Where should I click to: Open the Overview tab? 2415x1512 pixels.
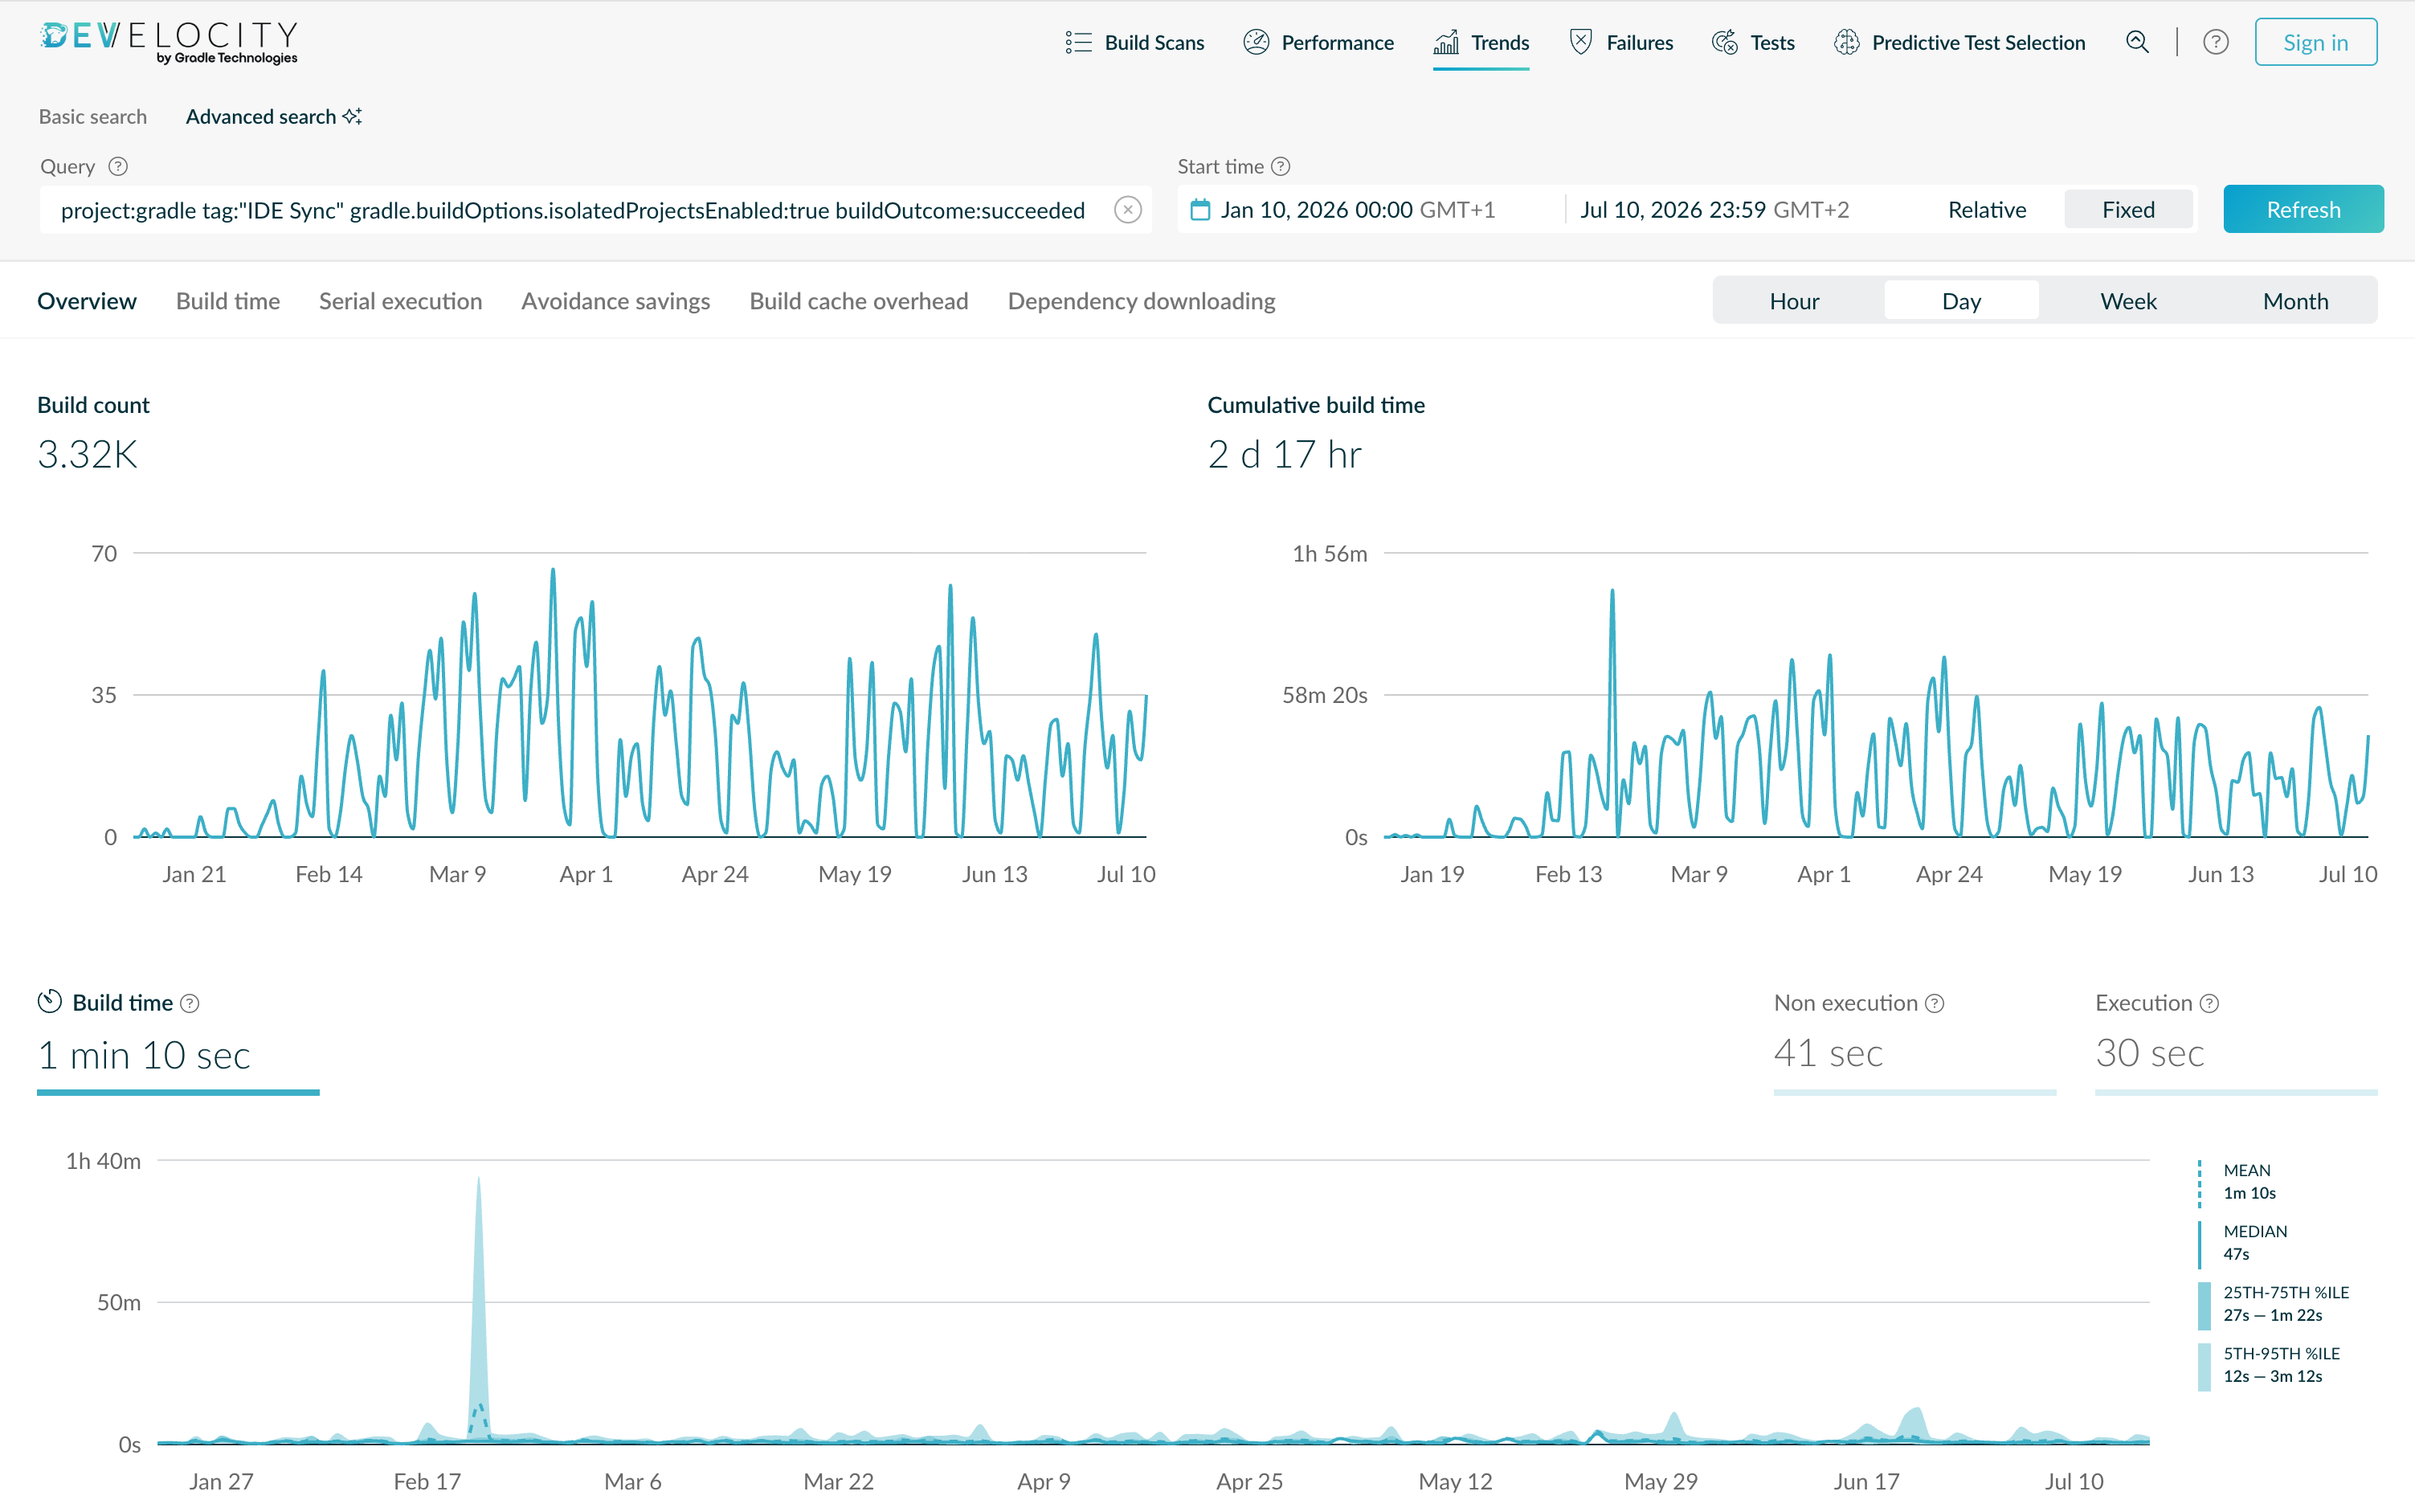(87, 301)
